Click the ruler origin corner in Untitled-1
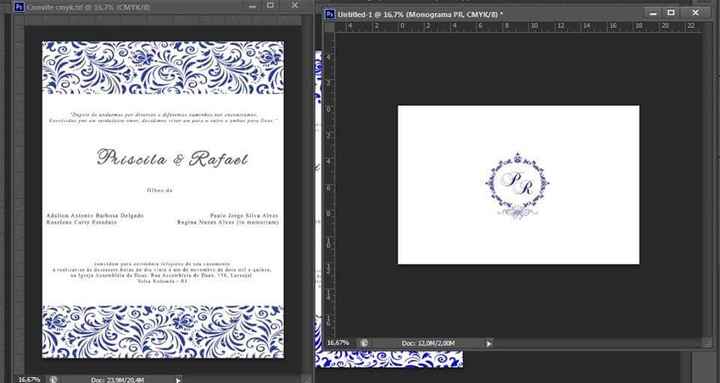The height and width of the screenshot is (383, 720). [x=330, y=27]
